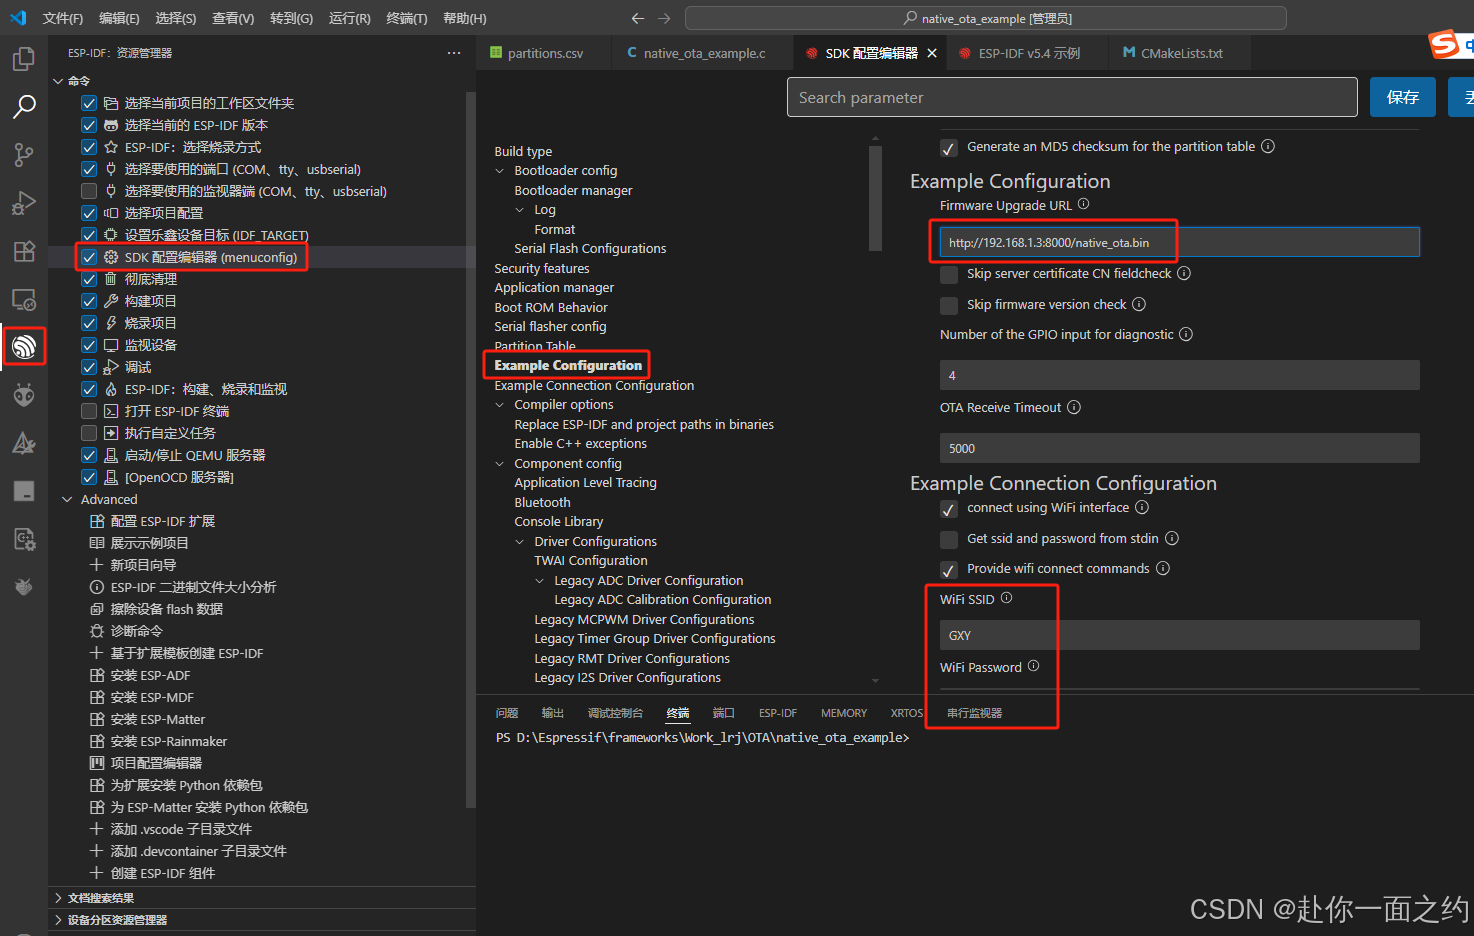Click the Firmware Upgrade URL text field
Image resolution: width=1474 pixels, height=936 pixels.
[1180, 242]
